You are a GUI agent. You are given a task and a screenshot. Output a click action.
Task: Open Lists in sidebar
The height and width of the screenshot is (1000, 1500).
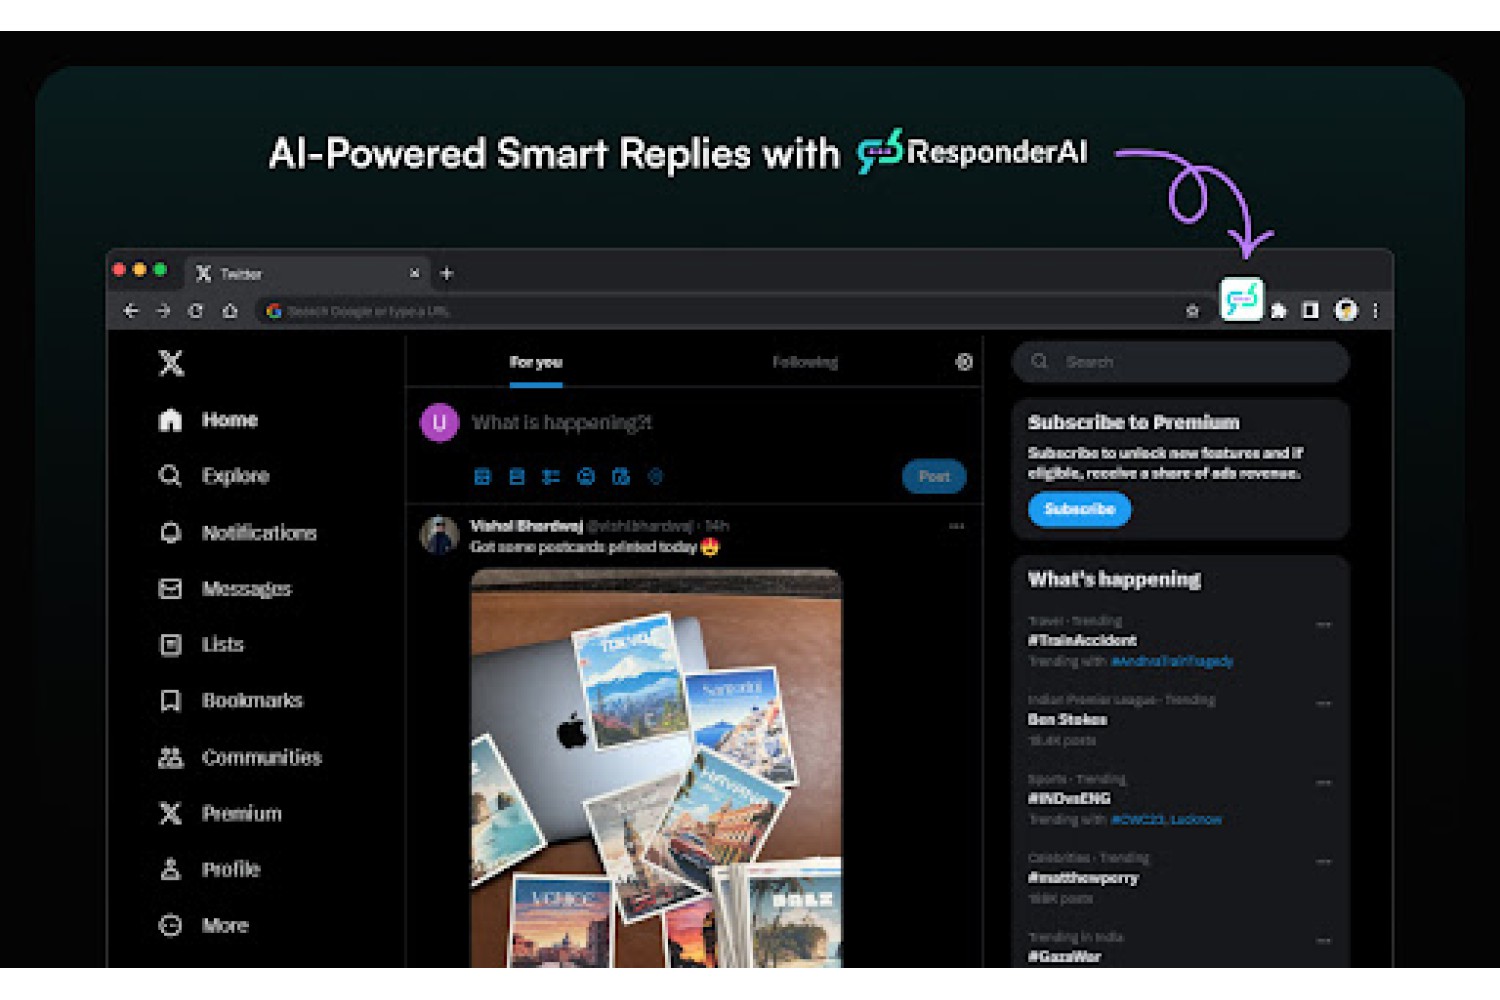[201, 645]
